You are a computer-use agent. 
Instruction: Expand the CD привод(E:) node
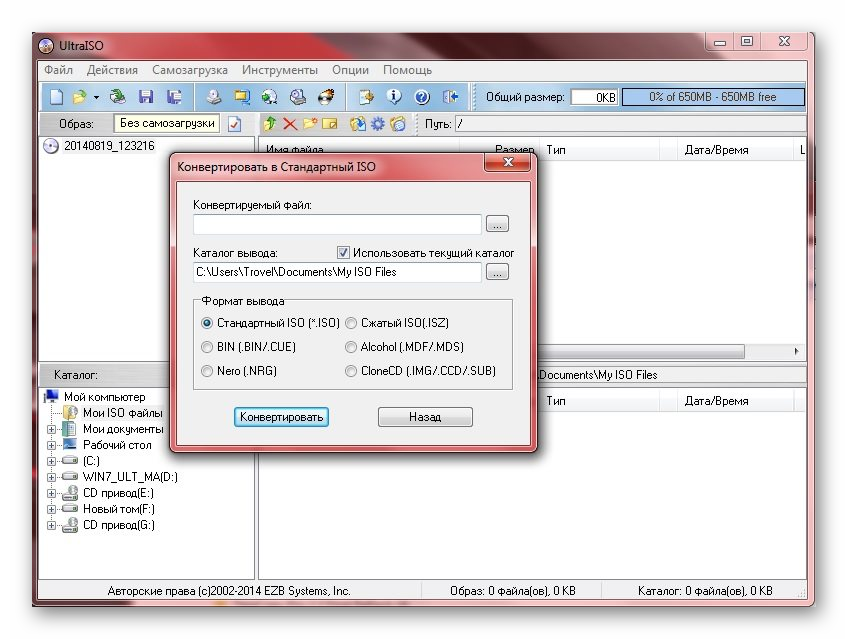[51, 494]
